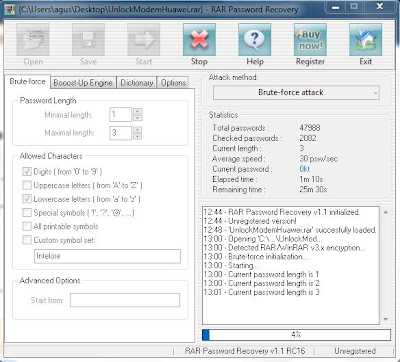Toggle Lowercase letters checkbox

coord(27,199)
